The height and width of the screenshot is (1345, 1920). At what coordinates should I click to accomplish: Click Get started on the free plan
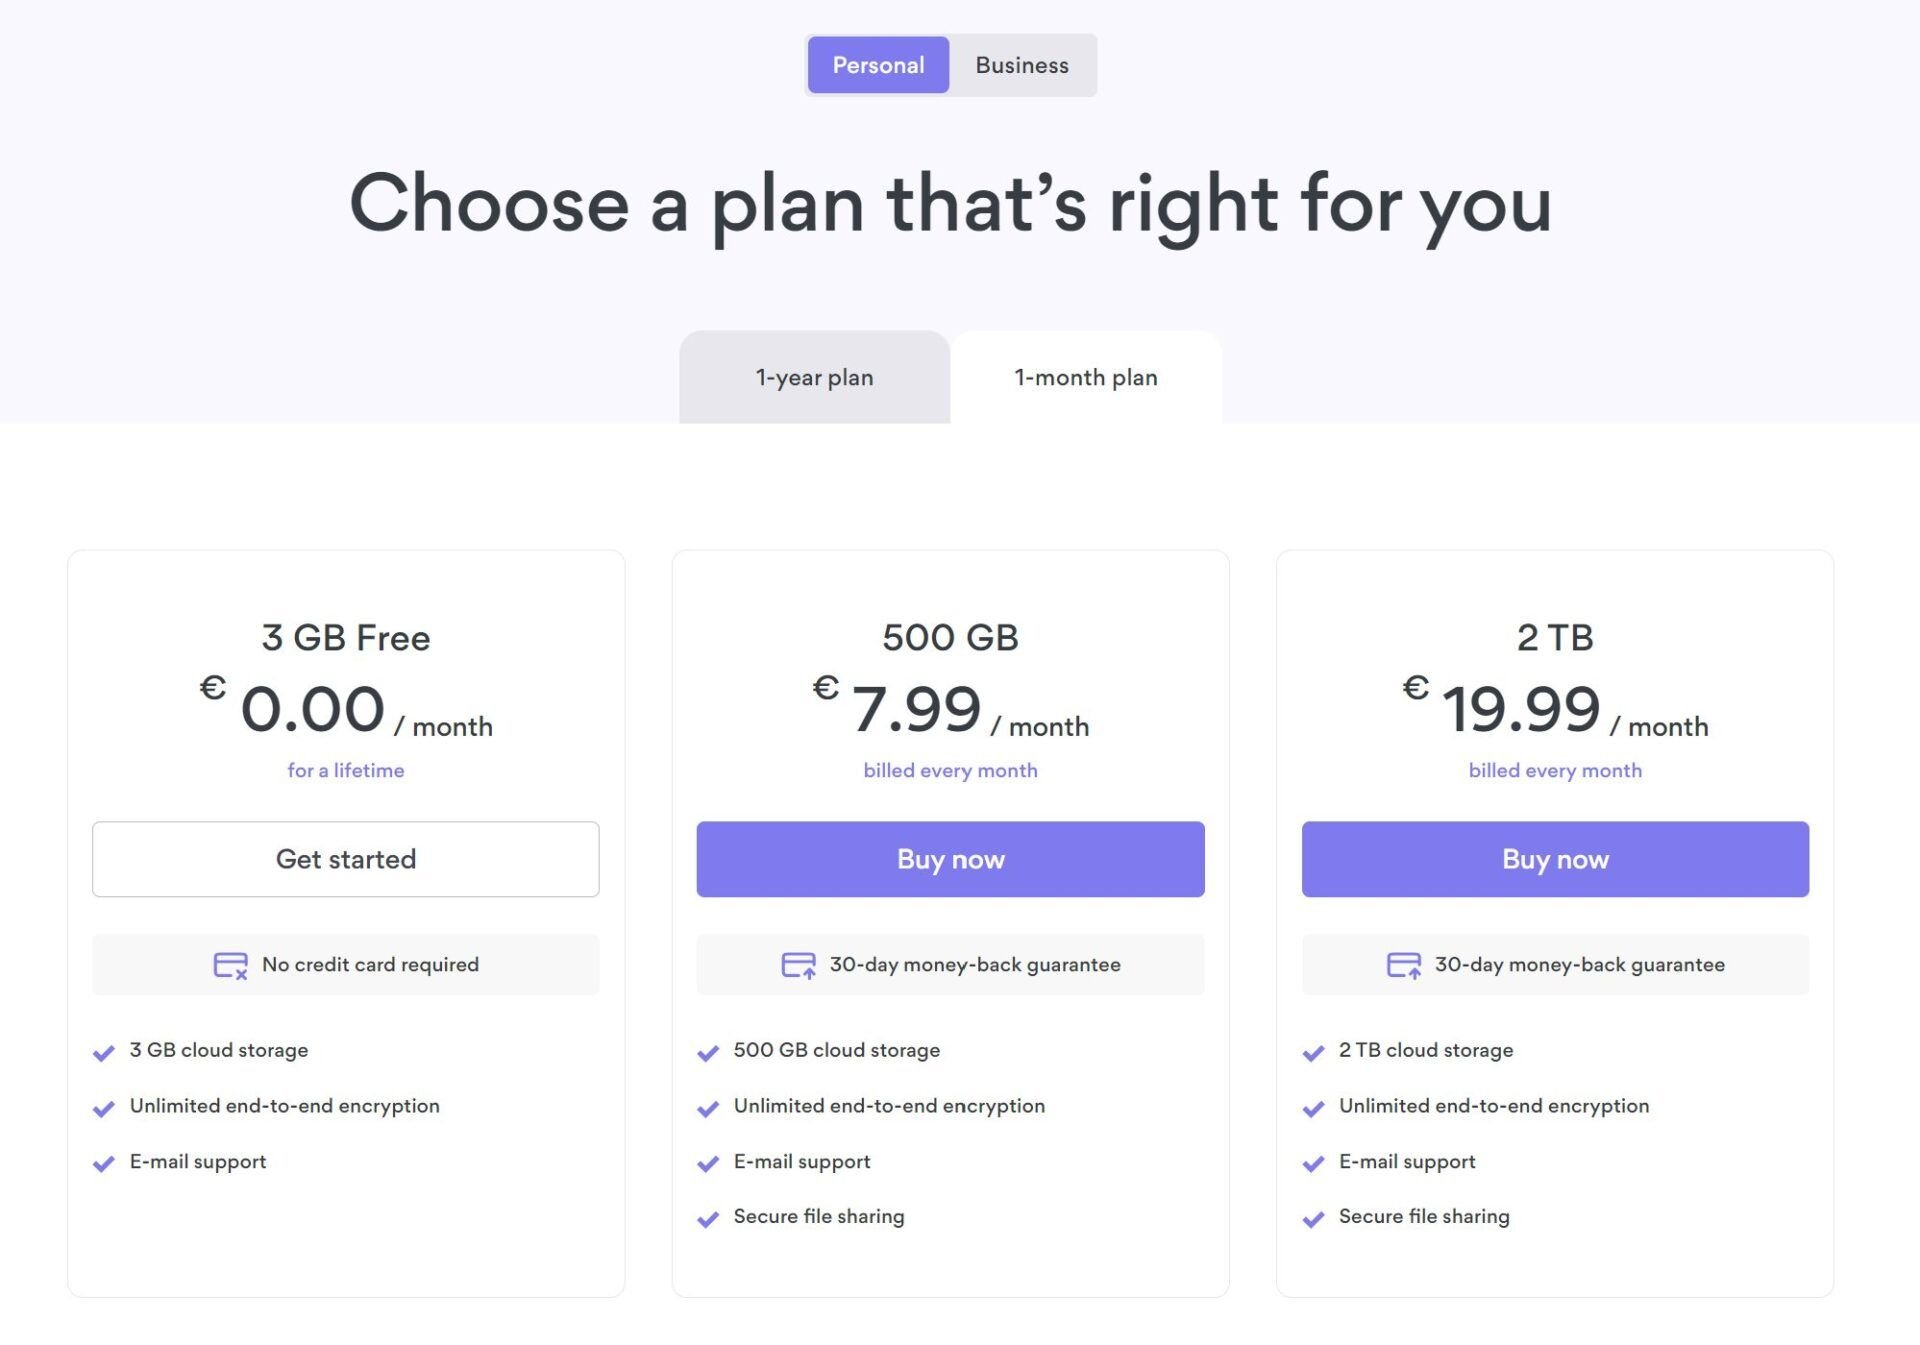point(346,859)
